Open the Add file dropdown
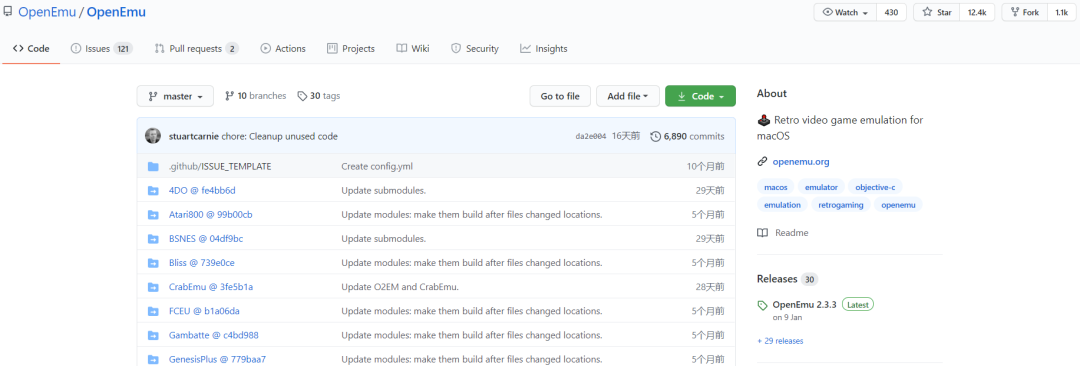 click(627, 96)
